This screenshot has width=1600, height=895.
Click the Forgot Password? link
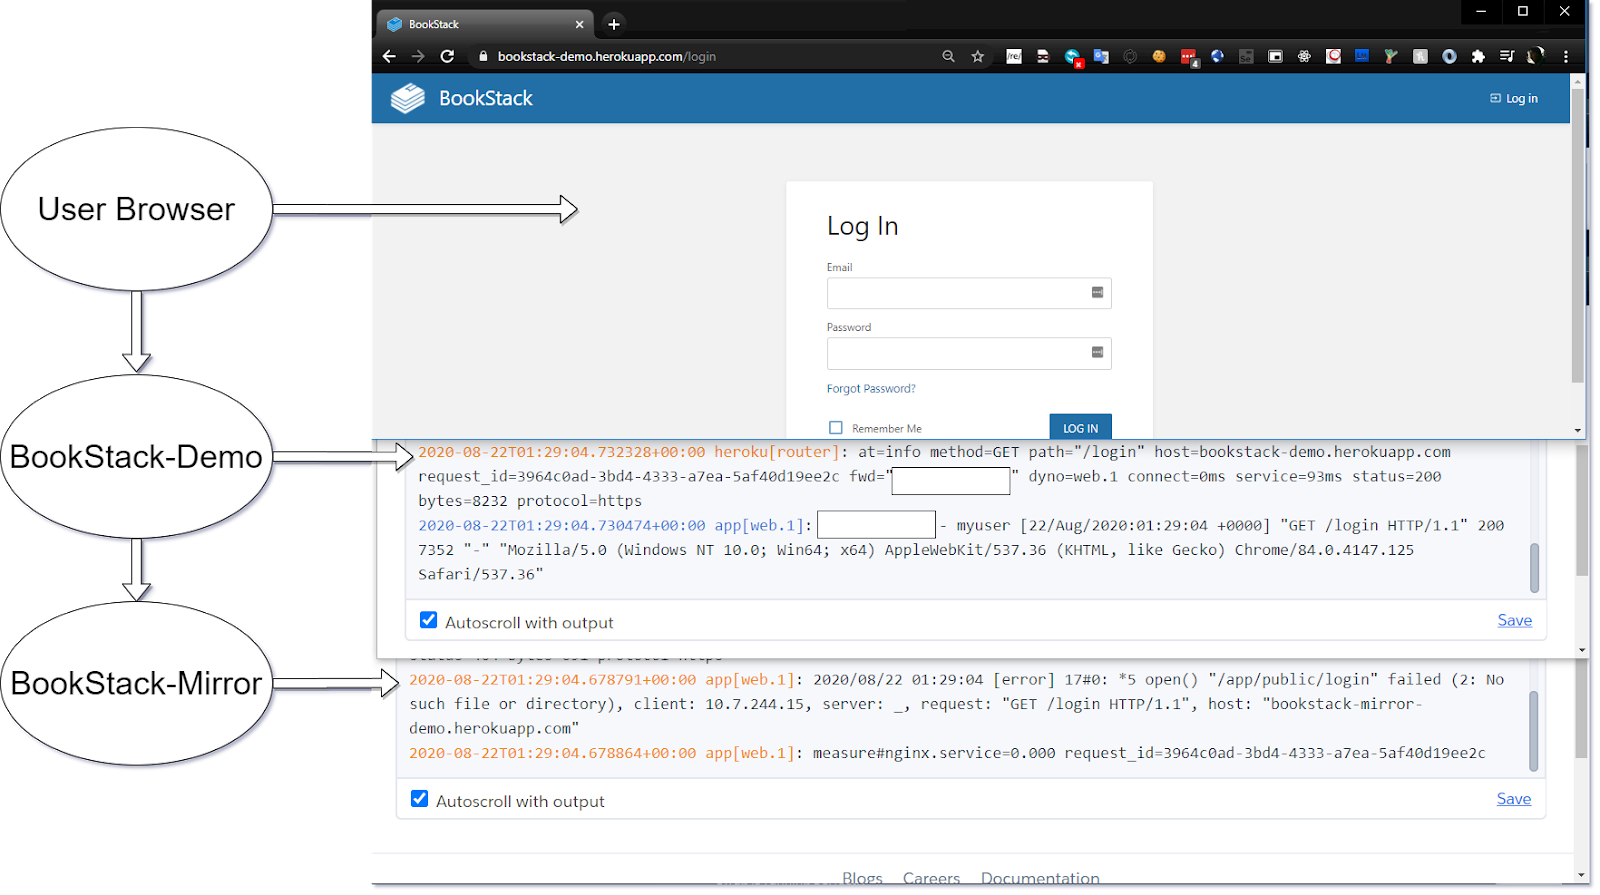[x=871, y=389]
